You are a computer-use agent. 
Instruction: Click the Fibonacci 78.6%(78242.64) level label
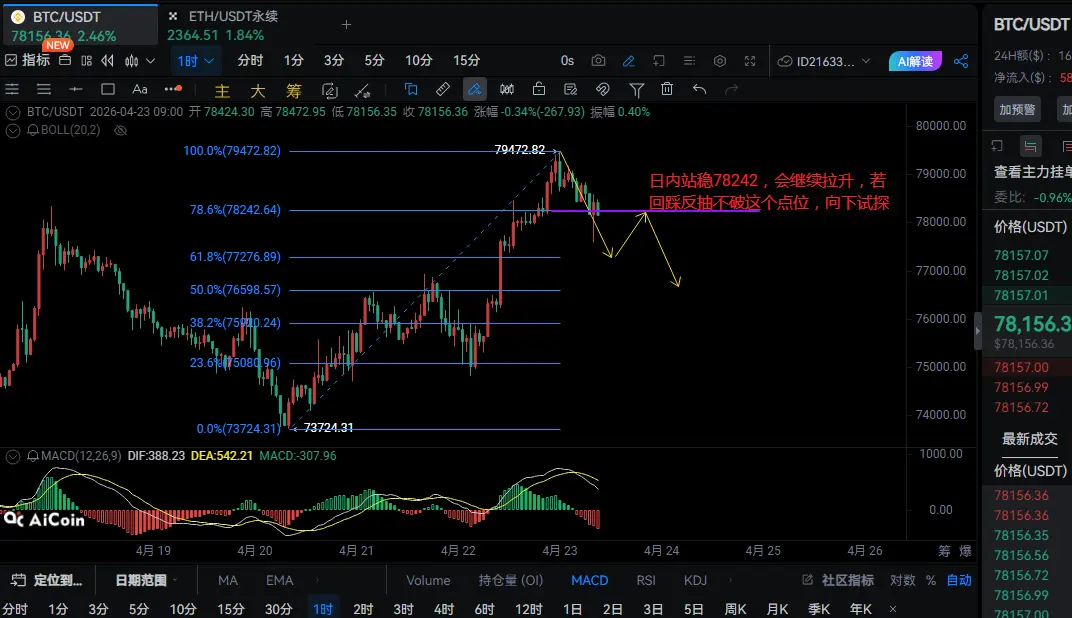(x=235, y=210)
